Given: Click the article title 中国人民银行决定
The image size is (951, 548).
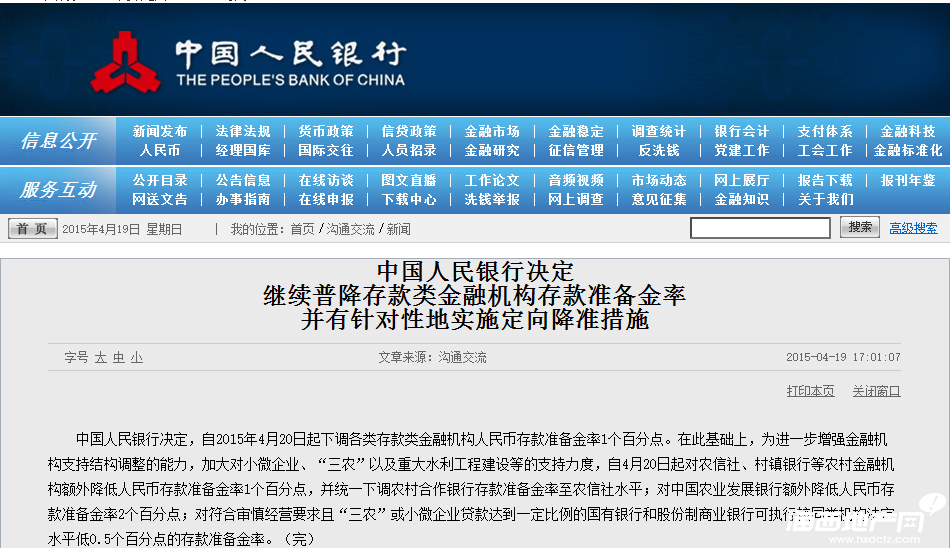Looking at the screenshot, I should click(475, 271).
